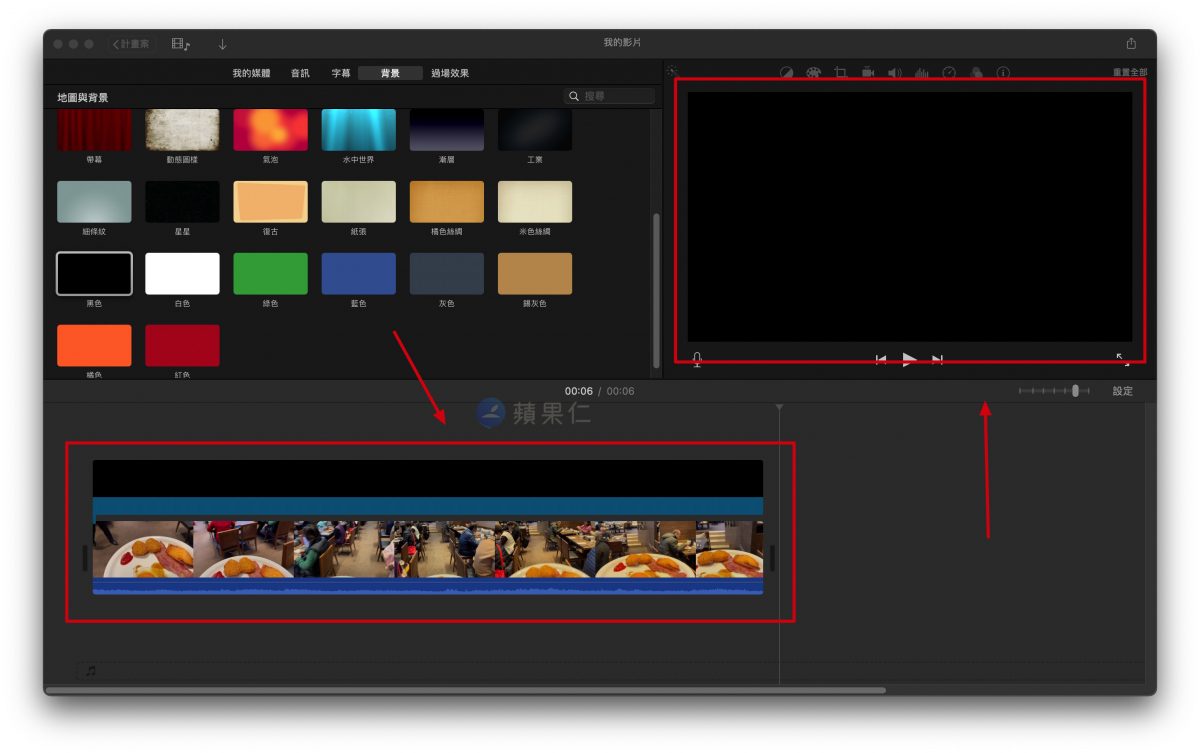1200x753 pixels.
Task: Open the color balance tool
Action: click(786, 73)
